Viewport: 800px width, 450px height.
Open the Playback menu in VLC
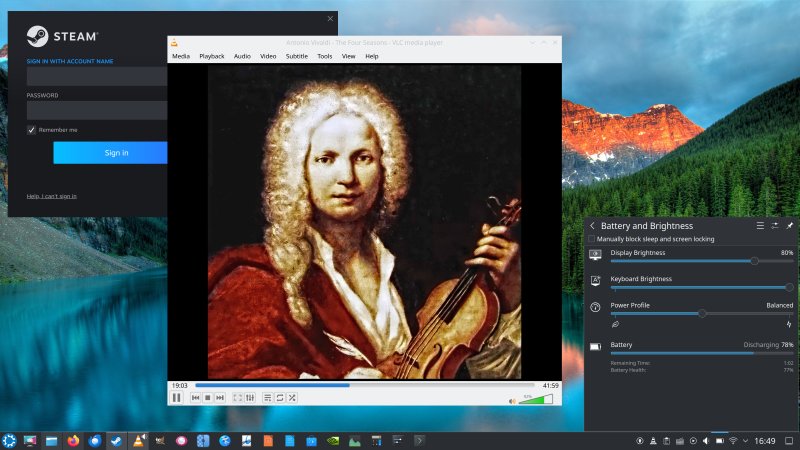[211, 56]
